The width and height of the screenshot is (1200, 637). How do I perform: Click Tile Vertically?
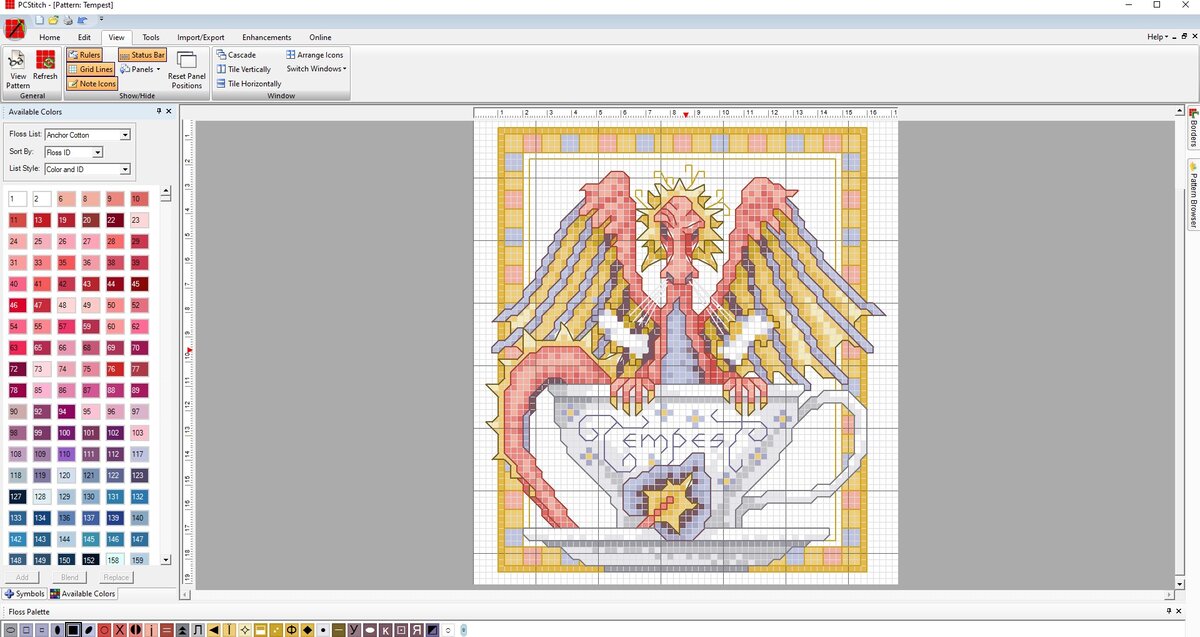(x=243, y=69)
